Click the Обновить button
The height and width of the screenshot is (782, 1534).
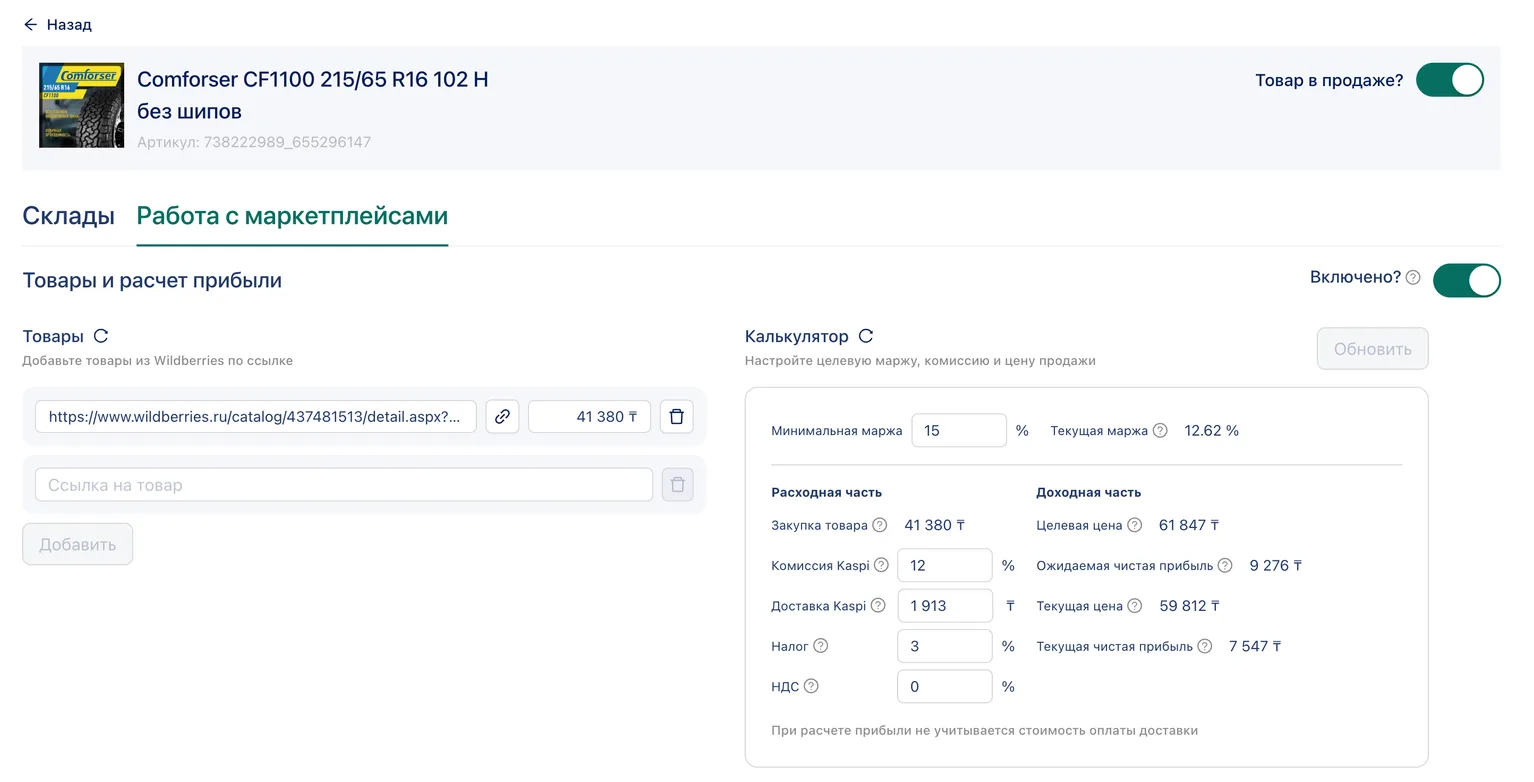point(1372,348)
